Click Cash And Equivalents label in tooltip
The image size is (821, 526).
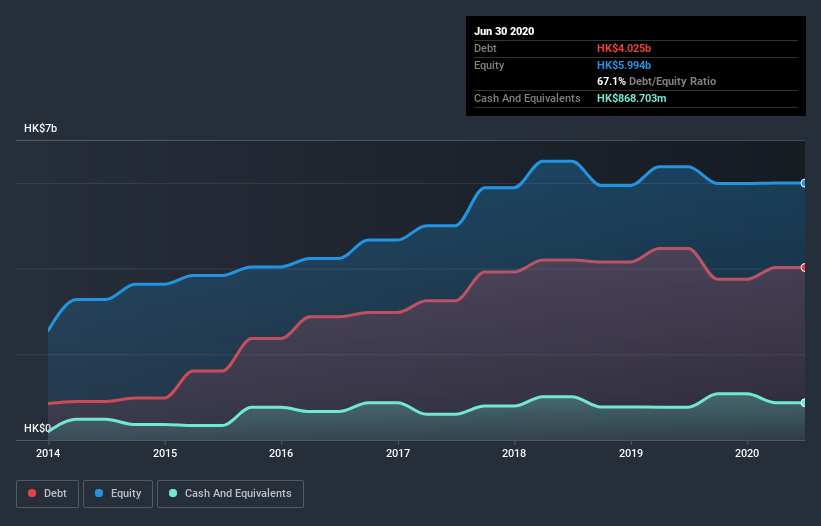tap(527, 98)
